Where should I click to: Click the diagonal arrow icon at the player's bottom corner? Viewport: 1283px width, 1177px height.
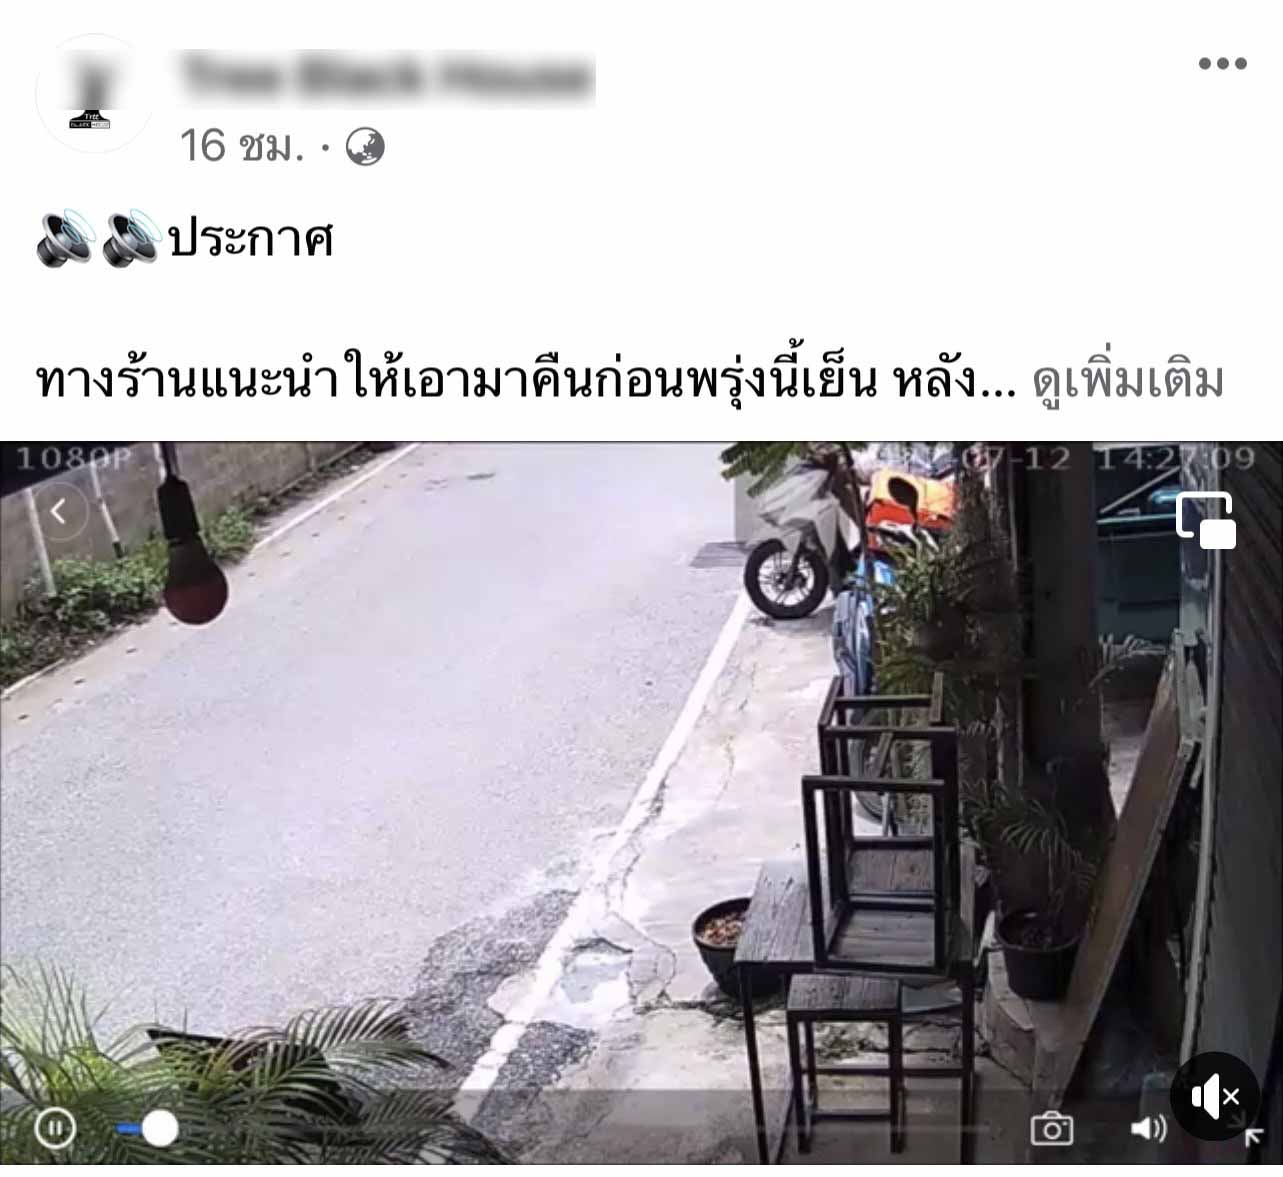click(x=1253, y=1137)
